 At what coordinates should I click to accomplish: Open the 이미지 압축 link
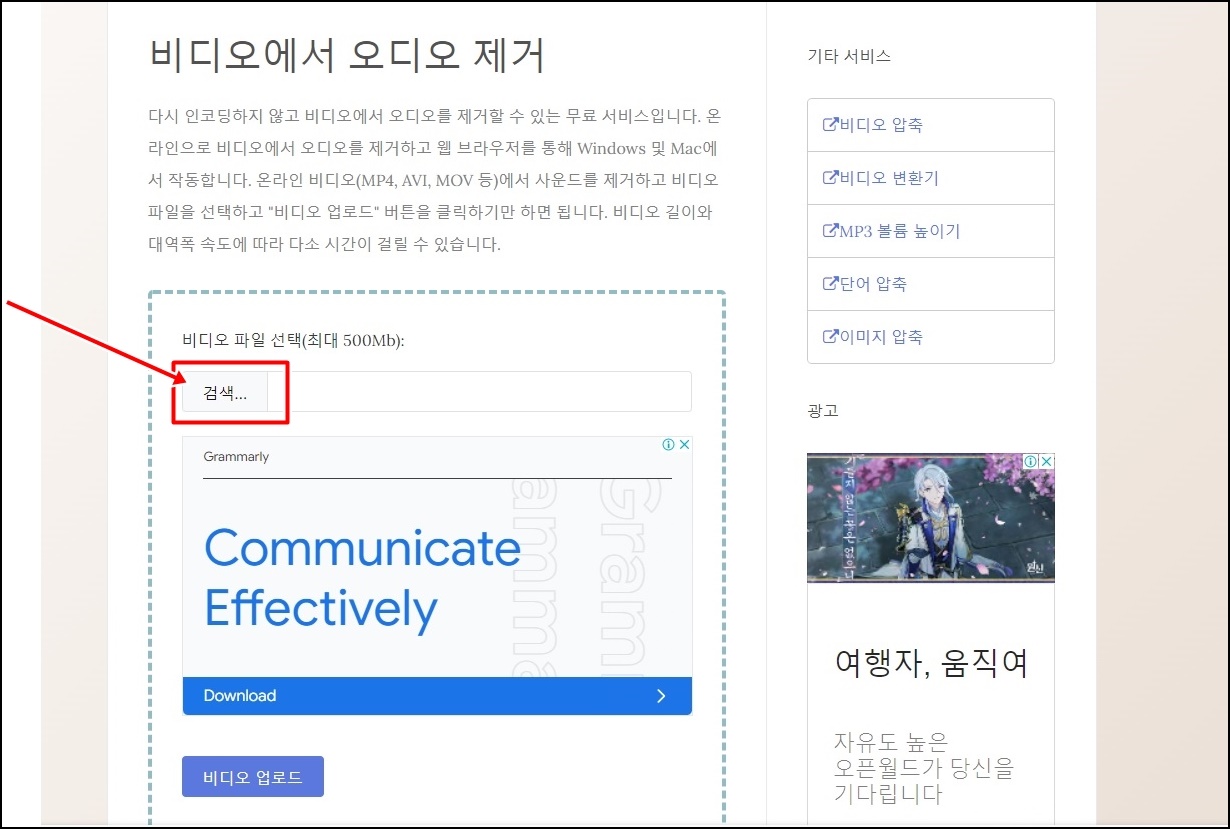(880, 337)
